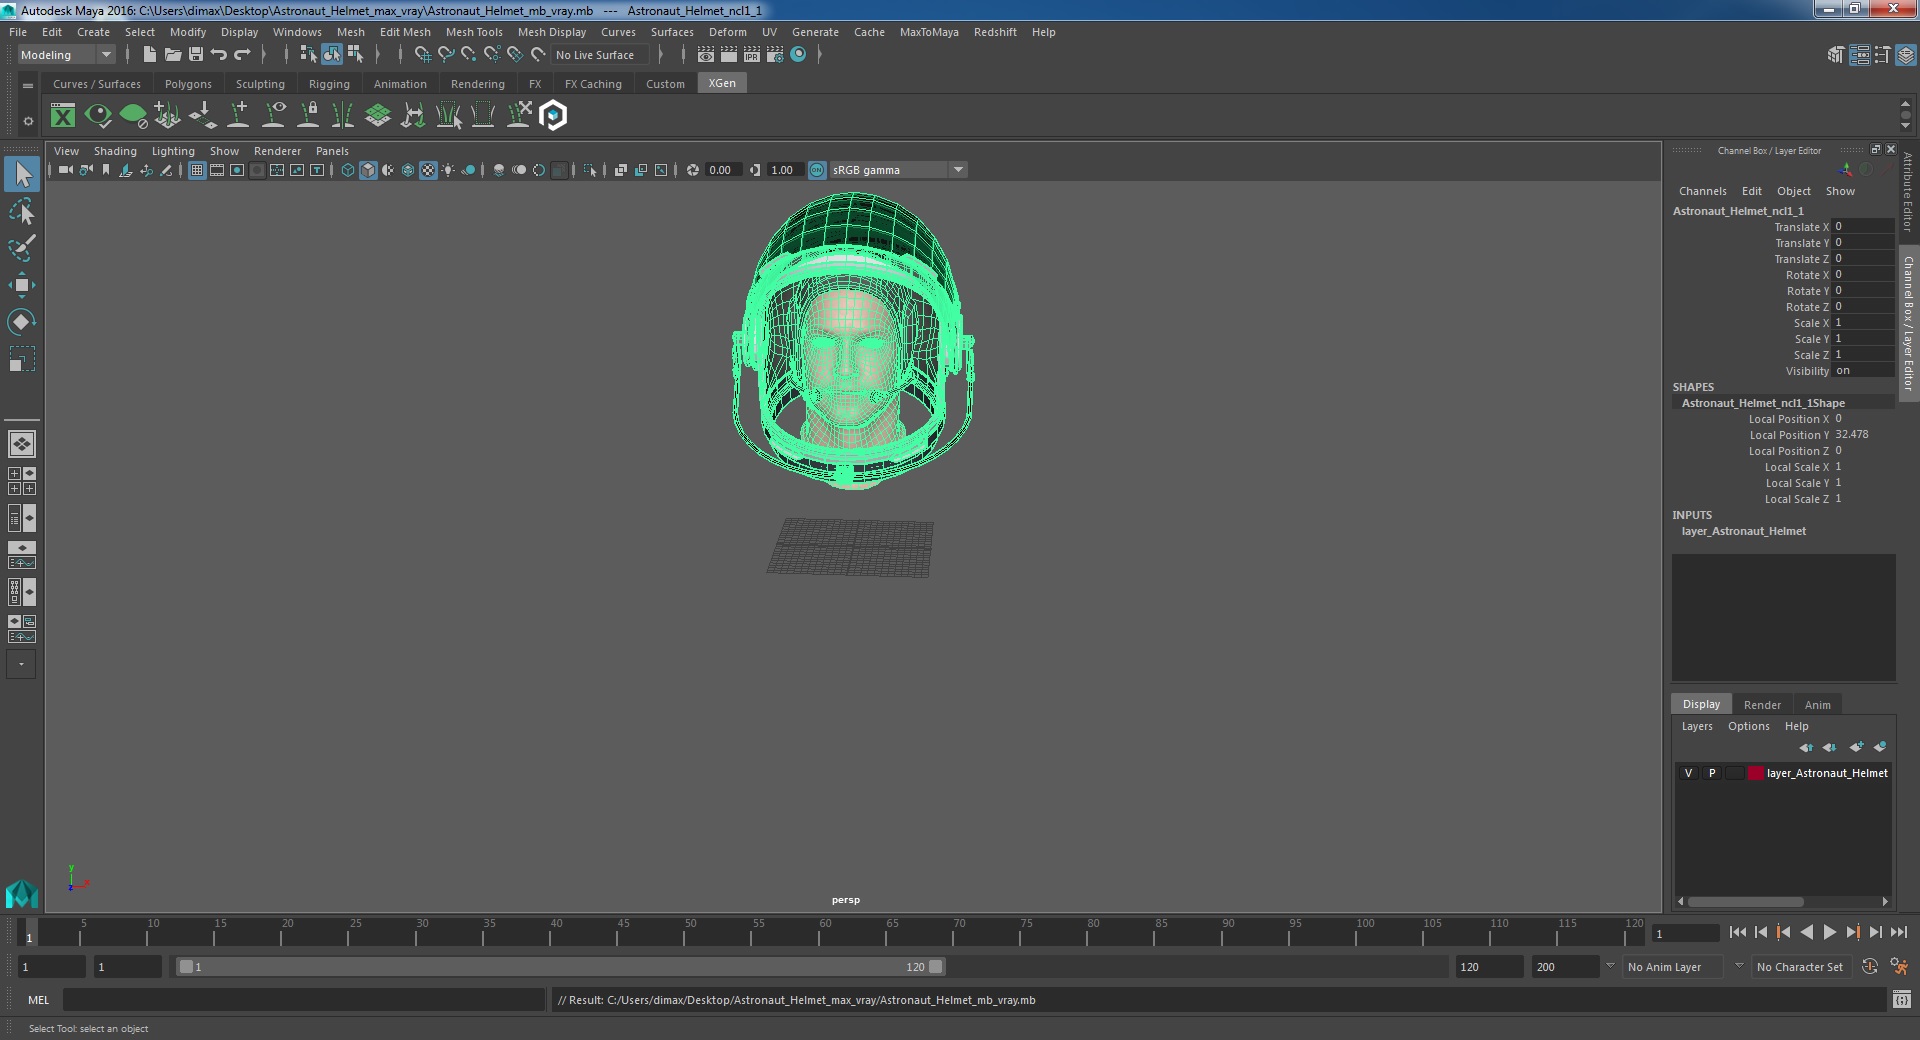The height and width of the screenshot is (1040, 1920).
Task: Click the XGen delete guides icon
Action: pos(518,116)
